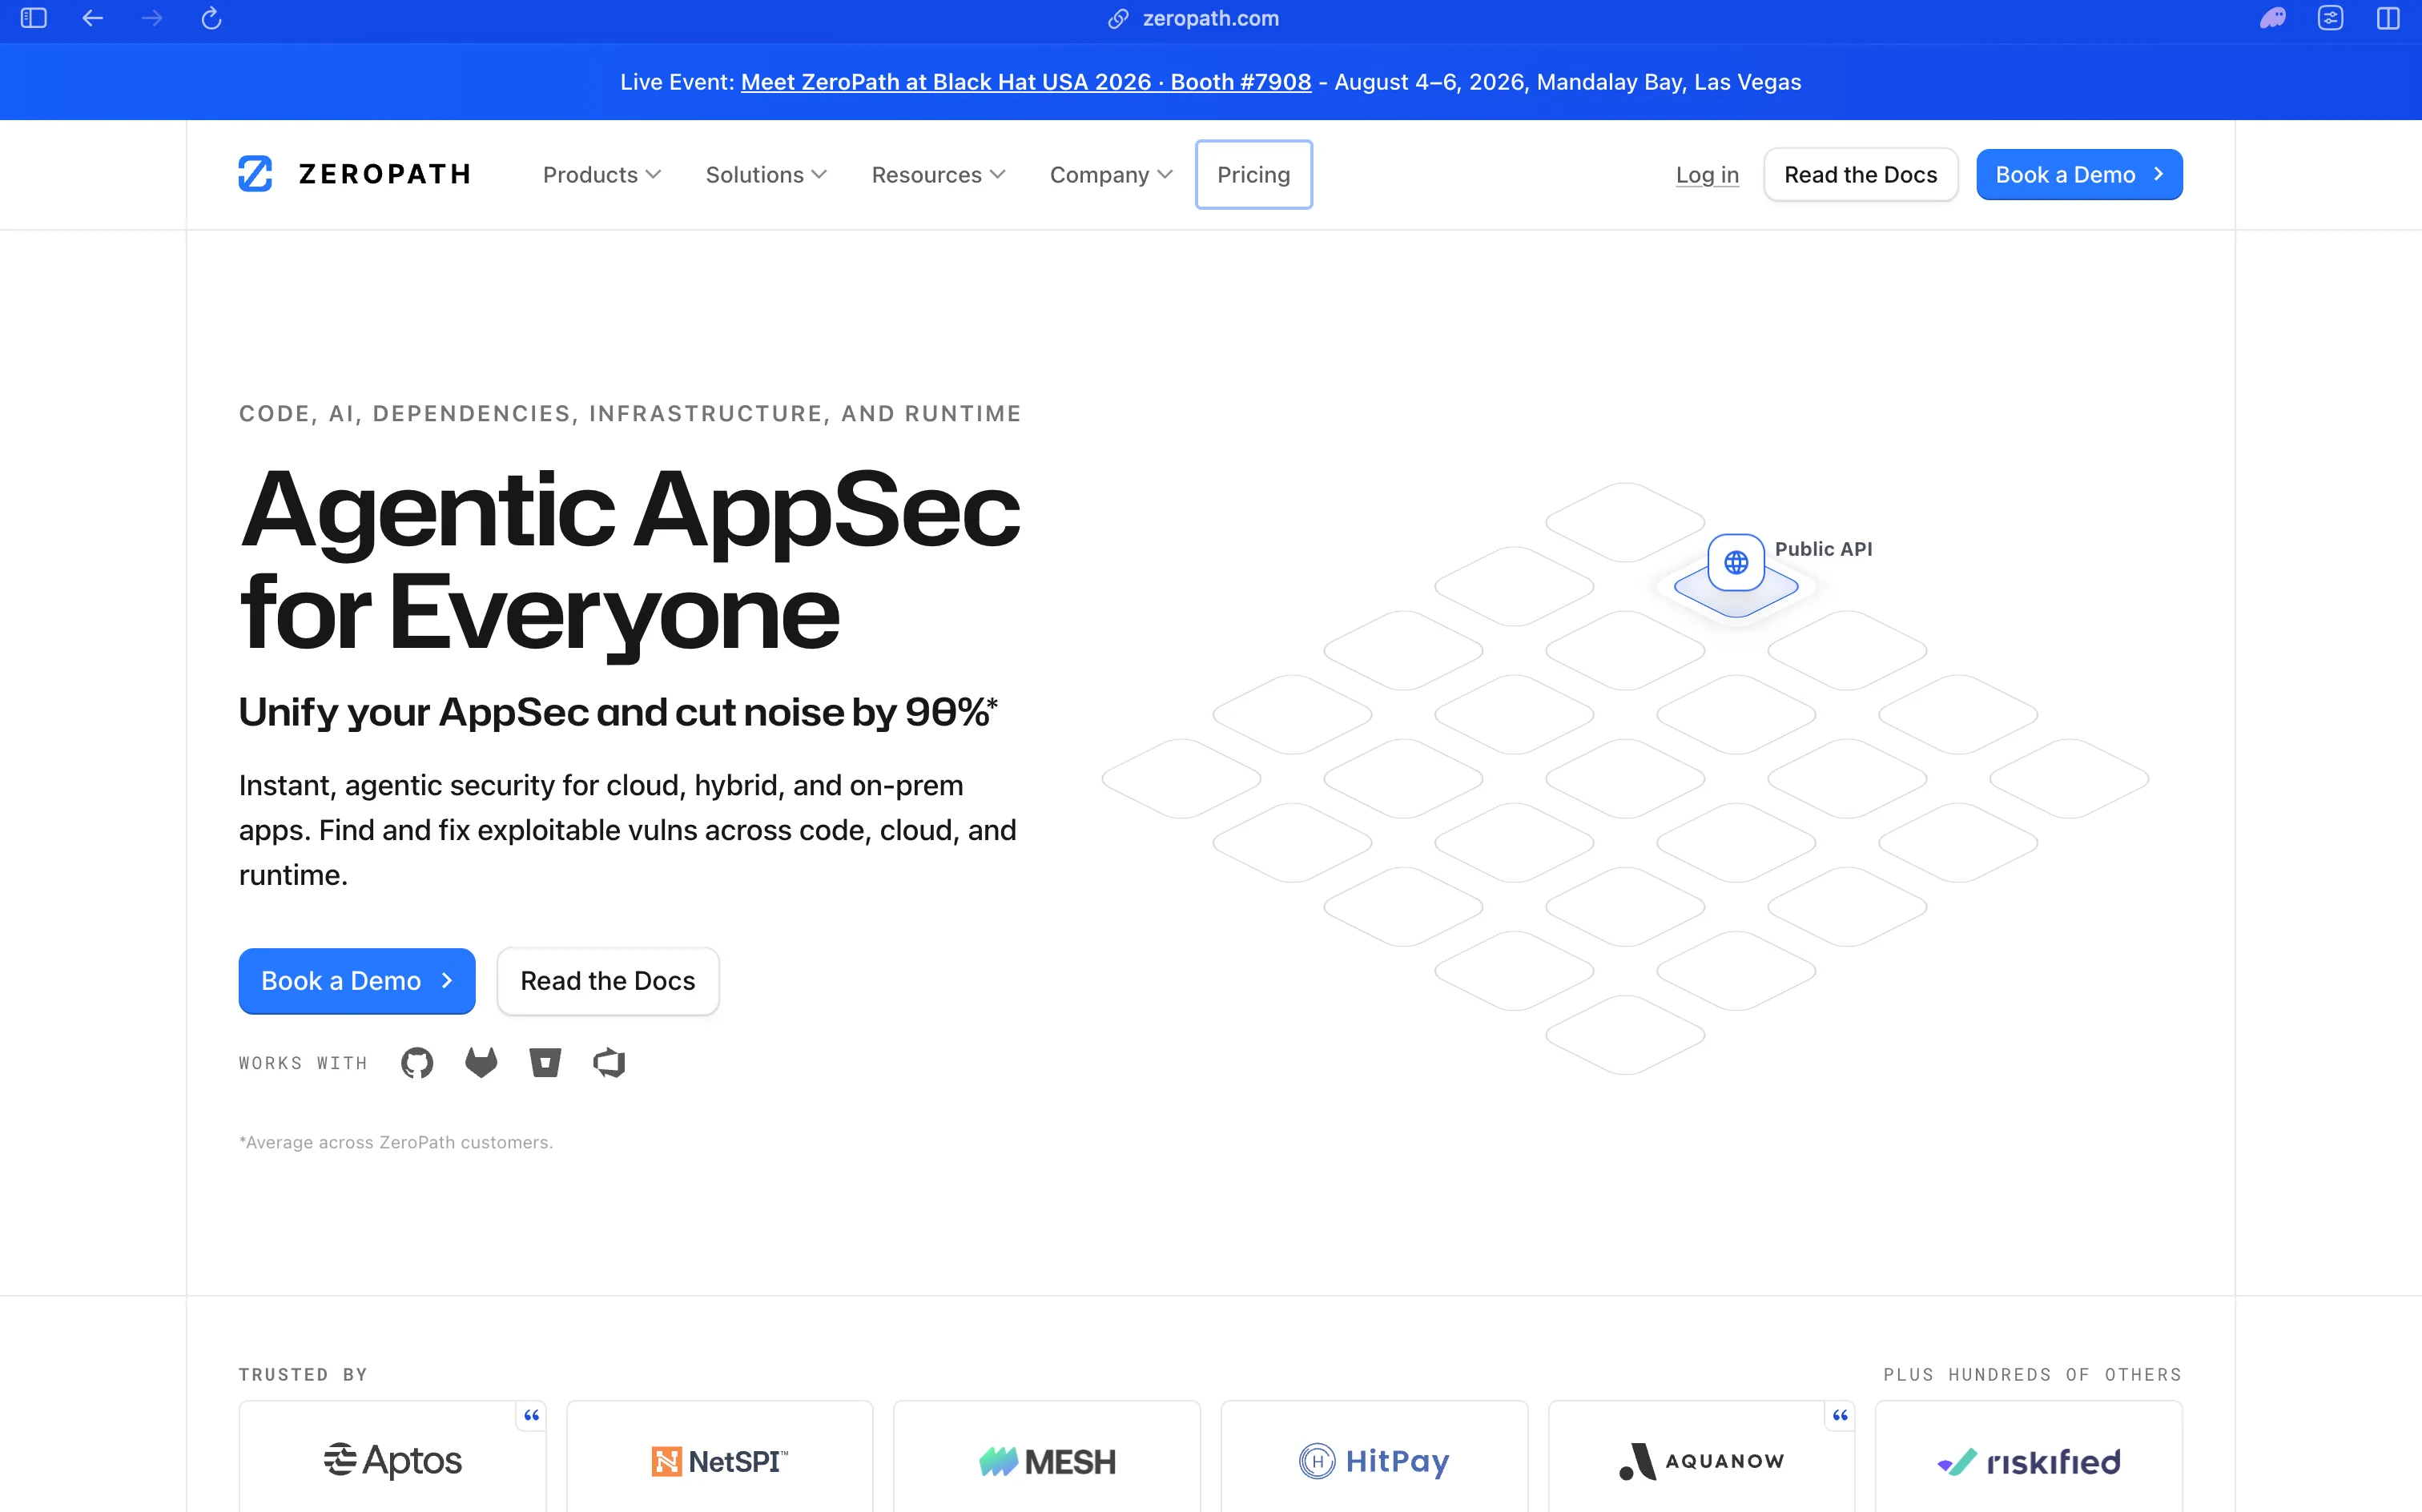Select the Aptos logo
The image size is (2422, 1512).
click(393, 1461)
